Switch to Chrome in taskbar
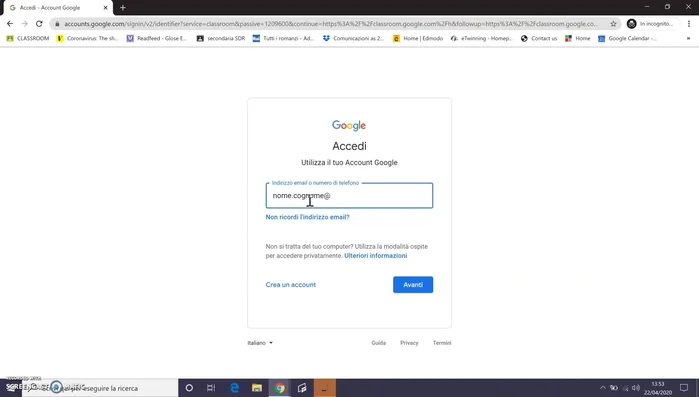Viewport: 699px width, 397px height. (x=280, y=388)
